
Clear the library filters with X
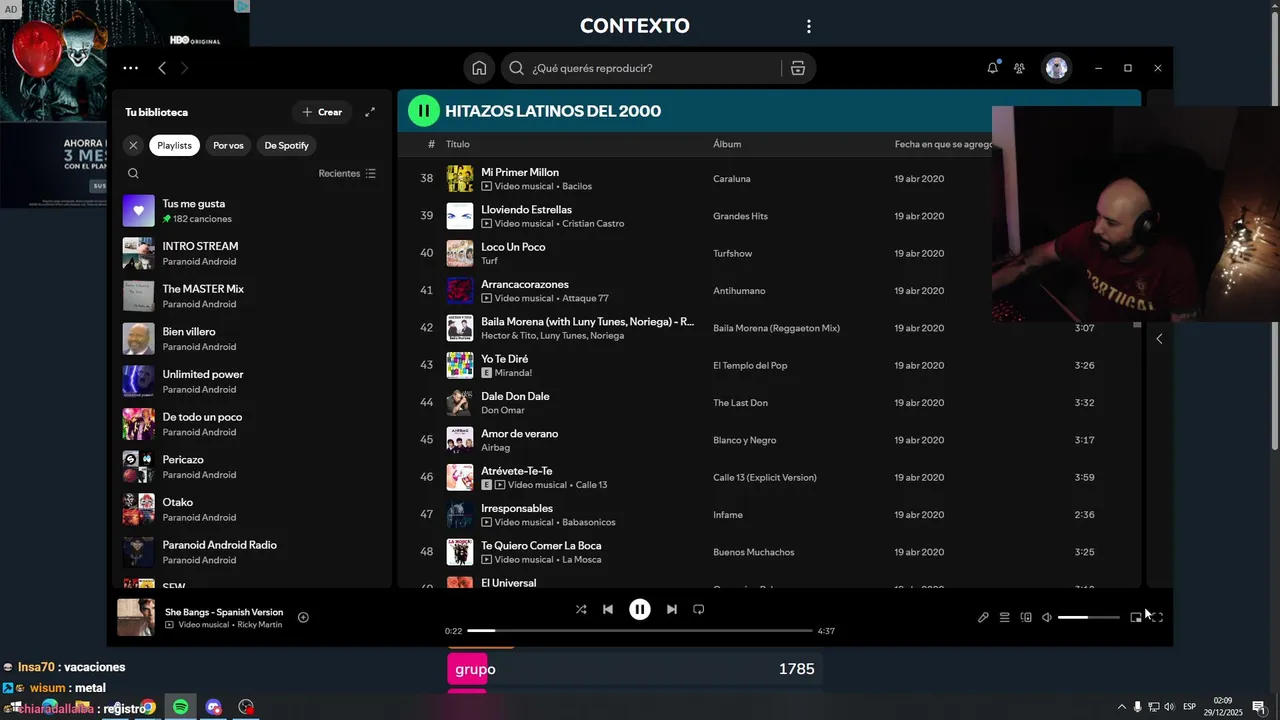(x=133, y=145)
